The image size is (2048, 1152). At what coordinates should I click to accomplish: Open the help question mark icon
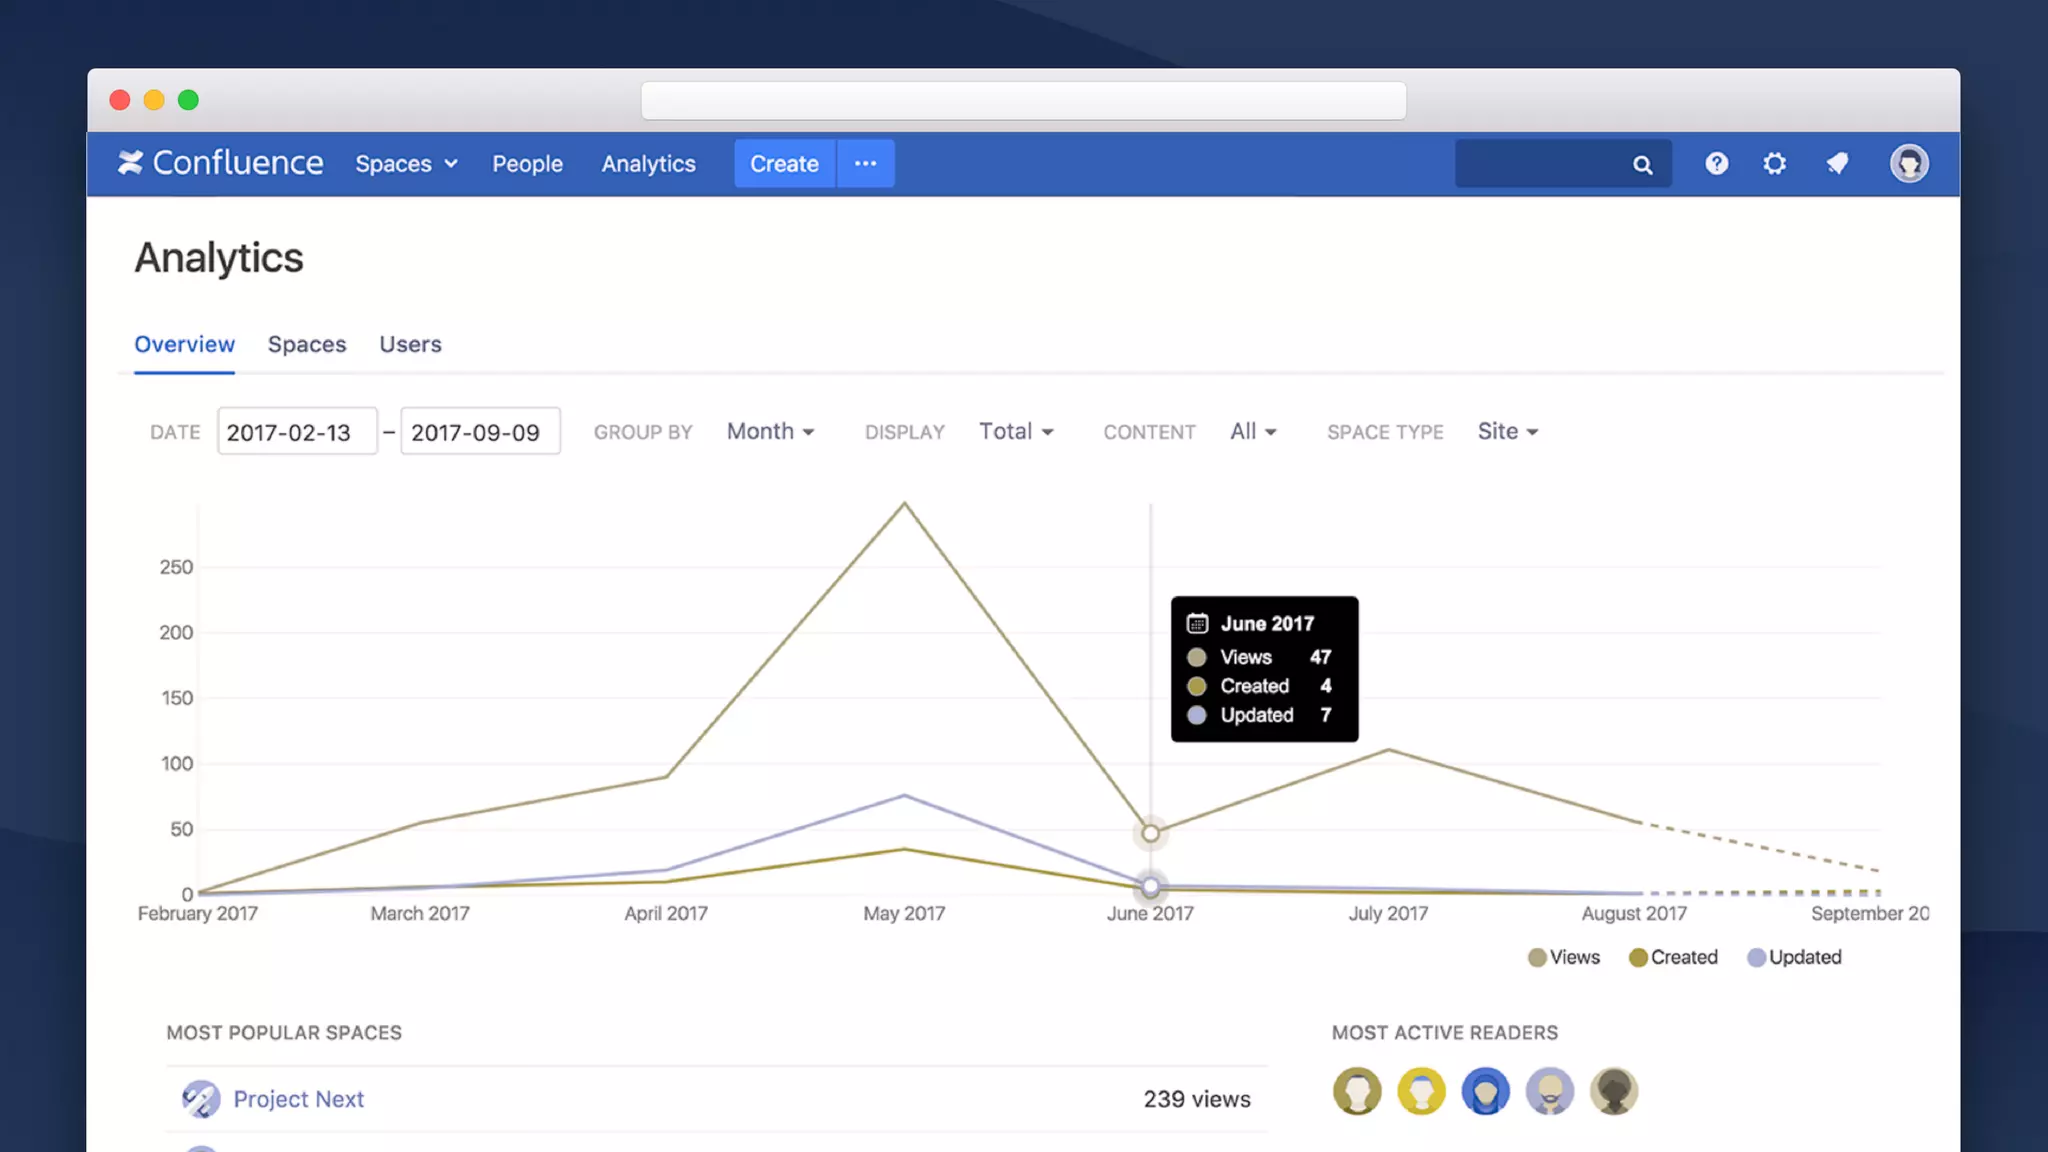1716,164
